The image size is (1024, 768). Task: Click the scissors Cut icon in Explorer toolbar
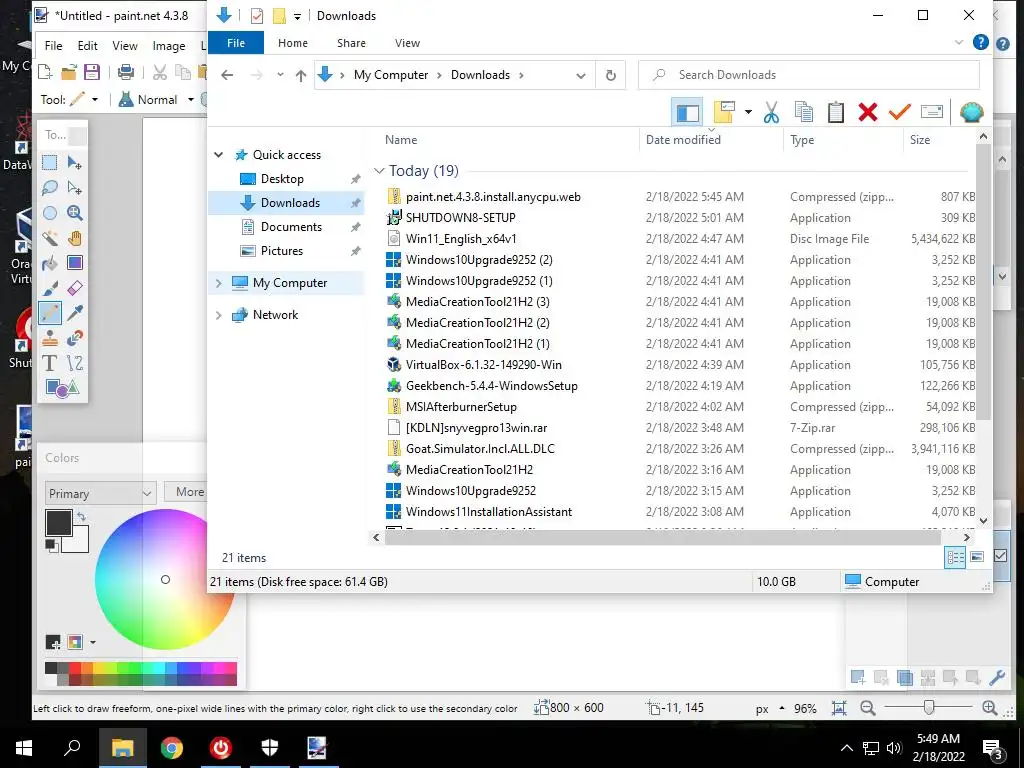771,112
